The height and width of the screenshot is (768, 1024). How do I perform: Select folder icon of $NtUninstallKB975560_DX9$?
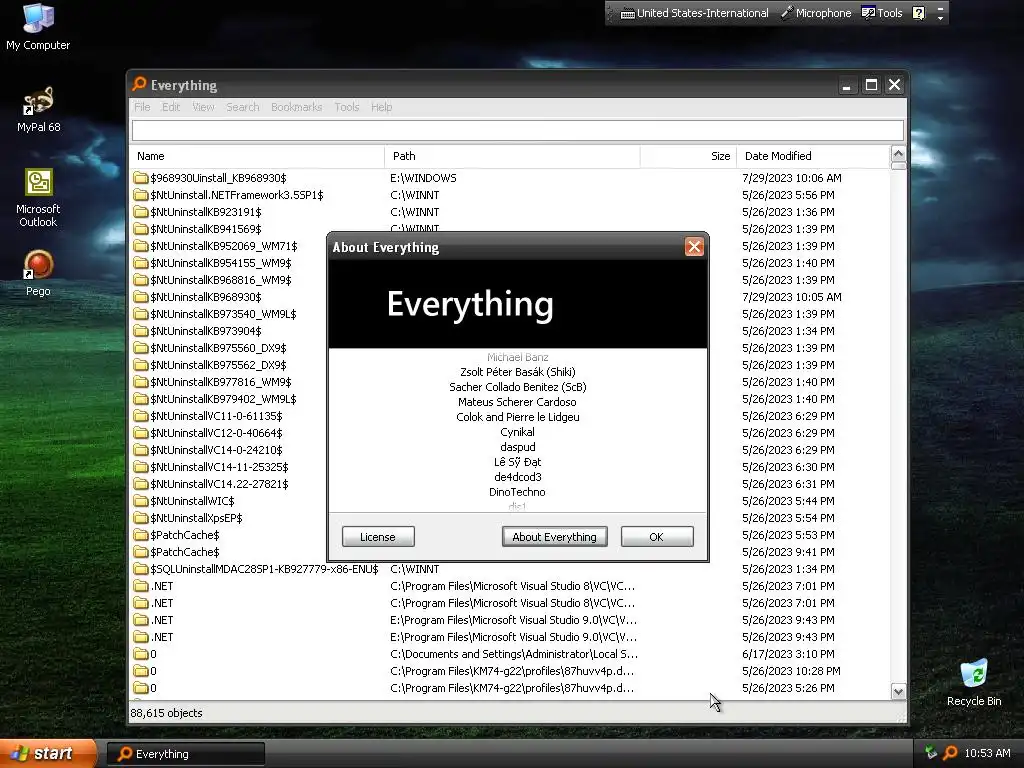click(x=140, y=348)
